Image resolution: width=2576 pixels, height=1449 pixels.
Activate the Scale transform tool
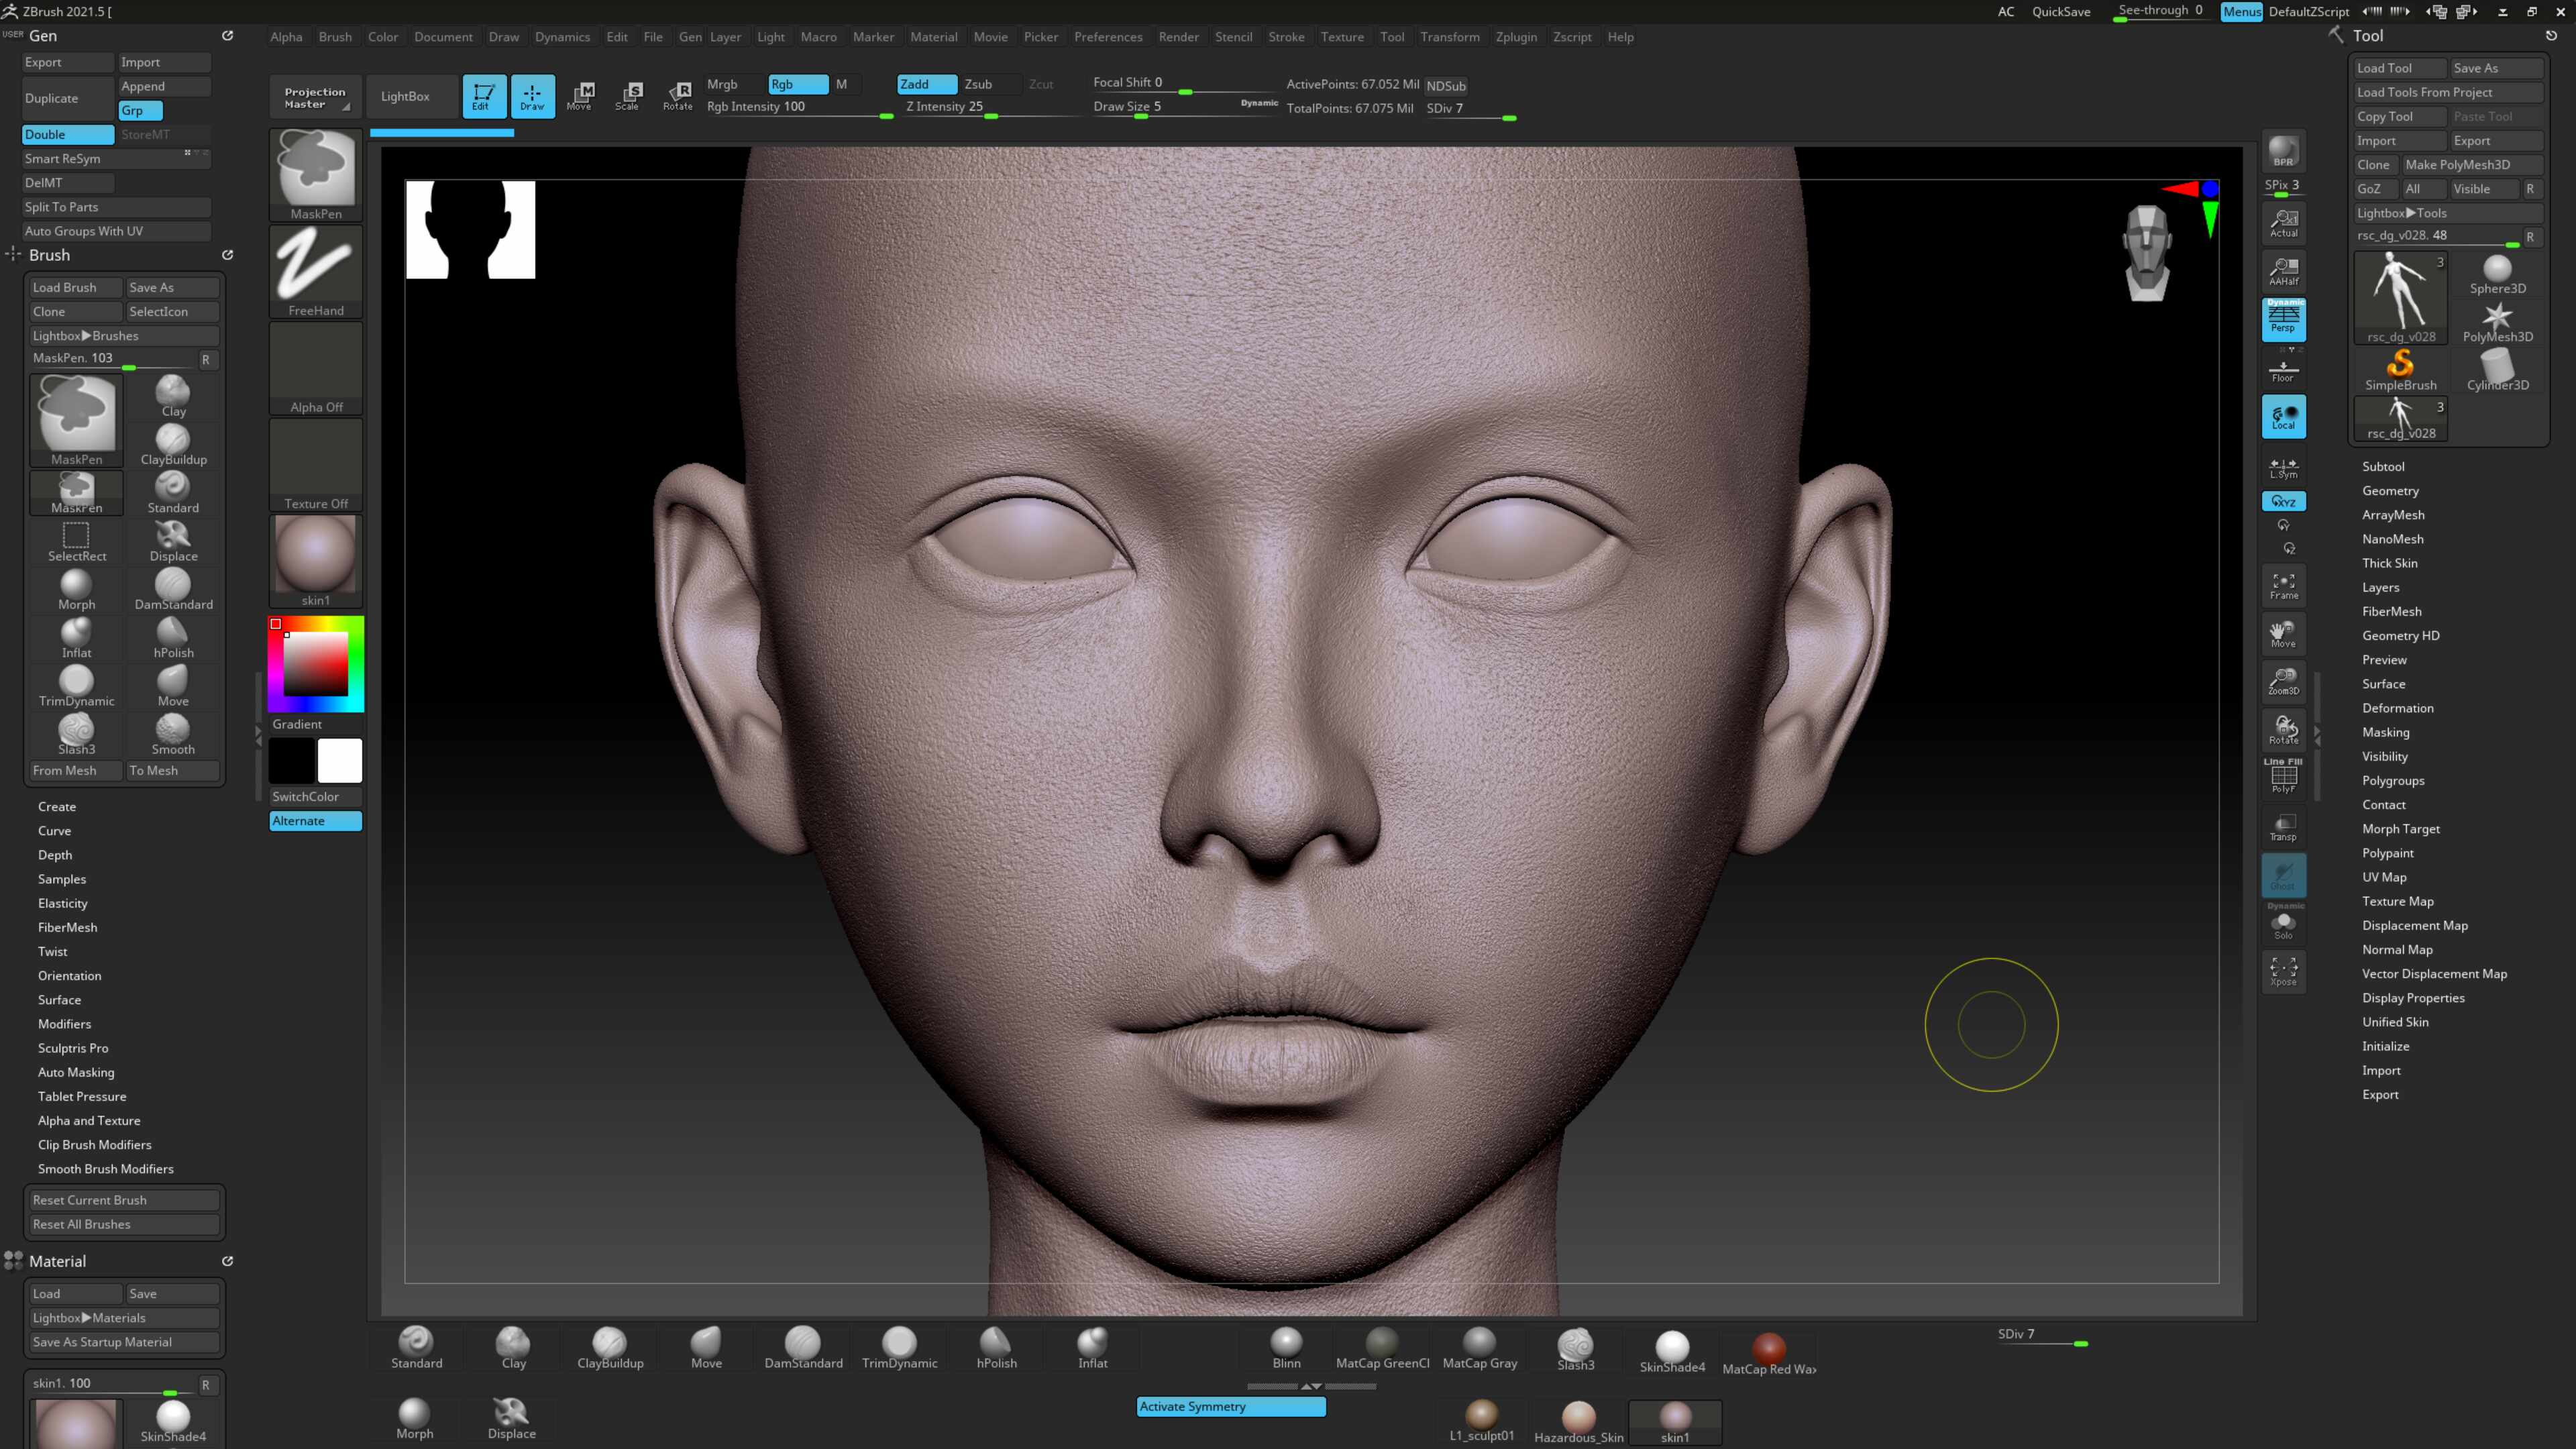pyautogui.click(x=628, y=96)
